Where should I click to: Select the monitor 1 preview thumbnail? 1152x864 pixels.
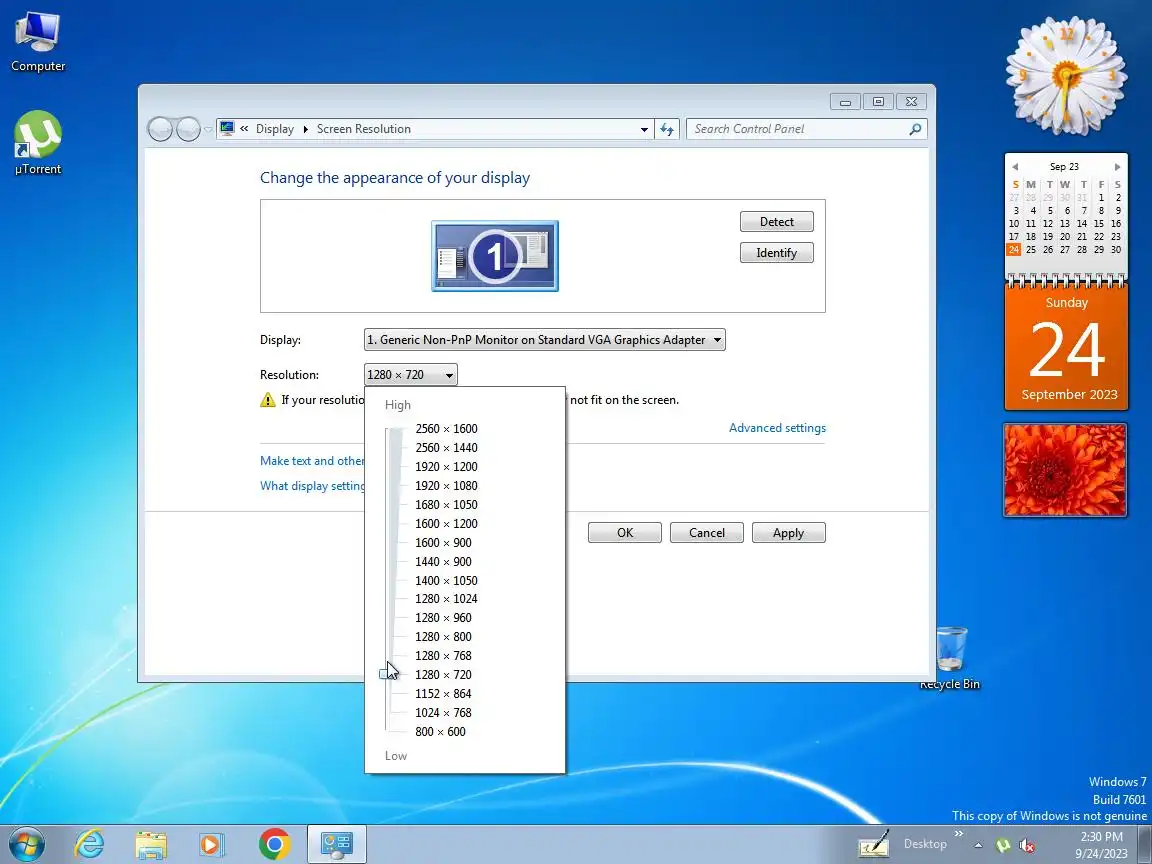(494, 256)
